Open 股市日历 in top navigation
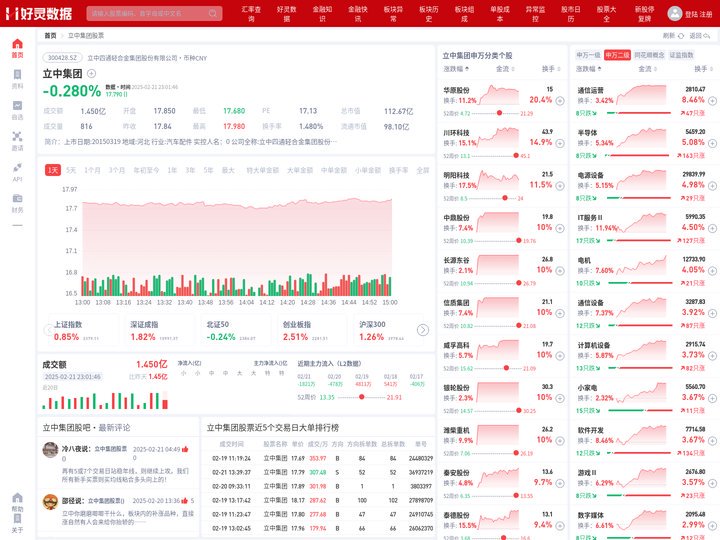 pos(571,14)
